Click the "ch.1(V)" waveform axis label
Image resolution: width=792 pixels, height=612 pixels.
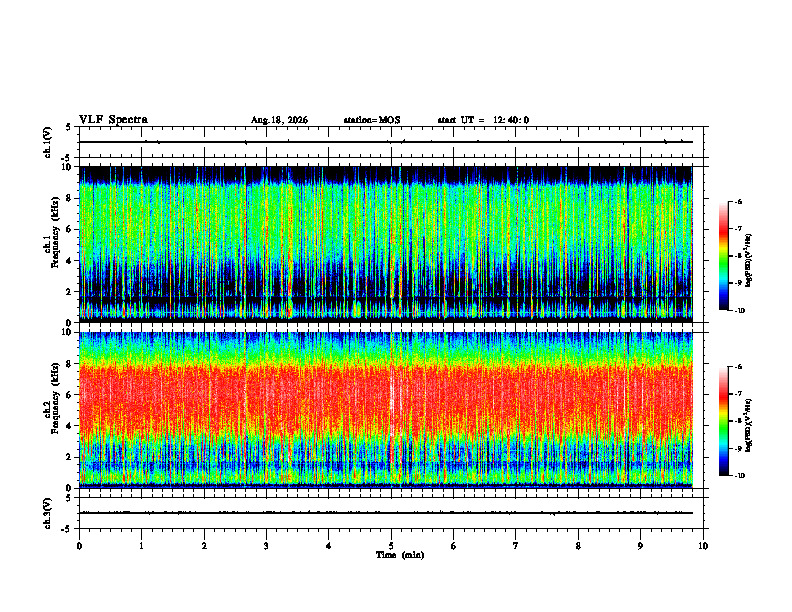tap(47, 142)
